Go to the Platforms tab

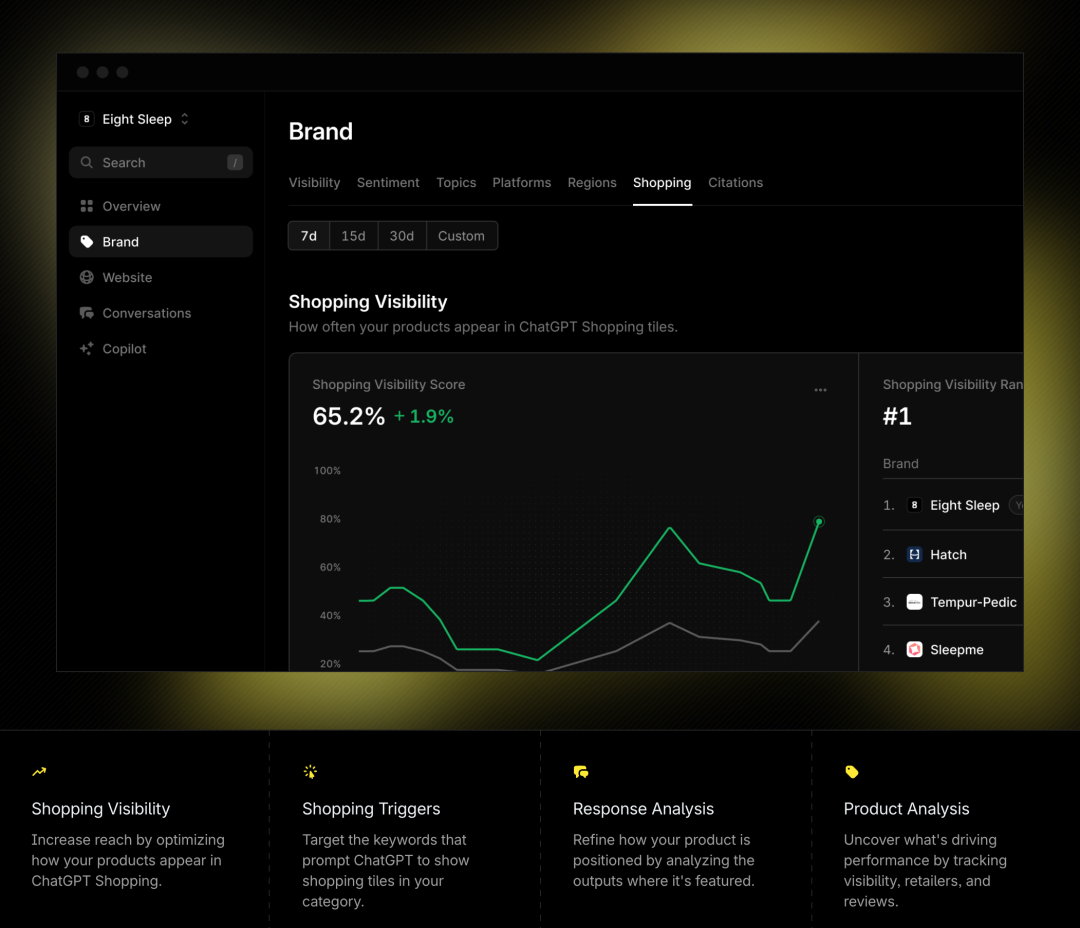point(521,183)
